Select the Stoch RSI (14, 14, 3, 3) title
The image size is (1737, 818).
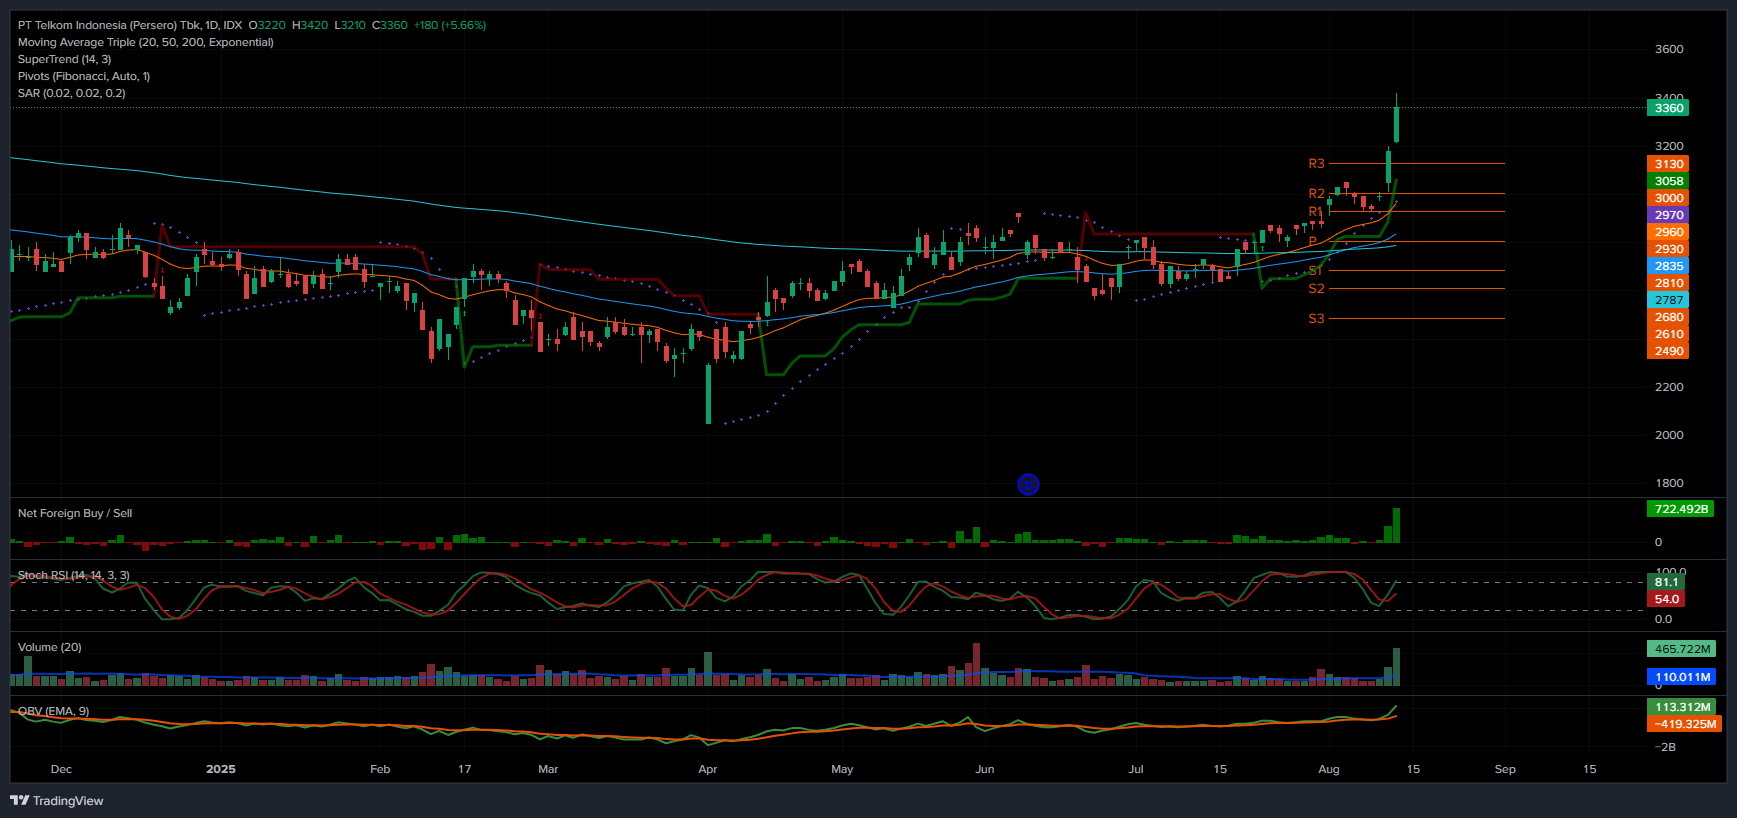[x=74, y=575]
